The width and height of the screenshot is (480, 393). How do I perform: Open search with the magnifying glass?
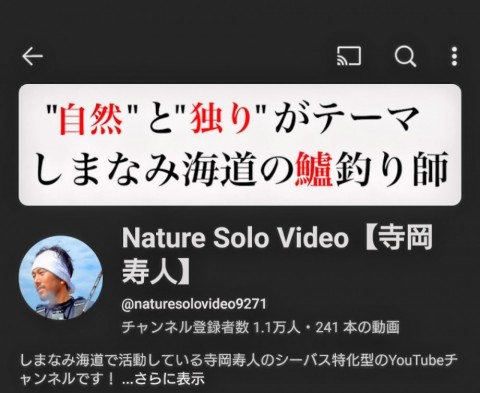click(x=405, y=56)
